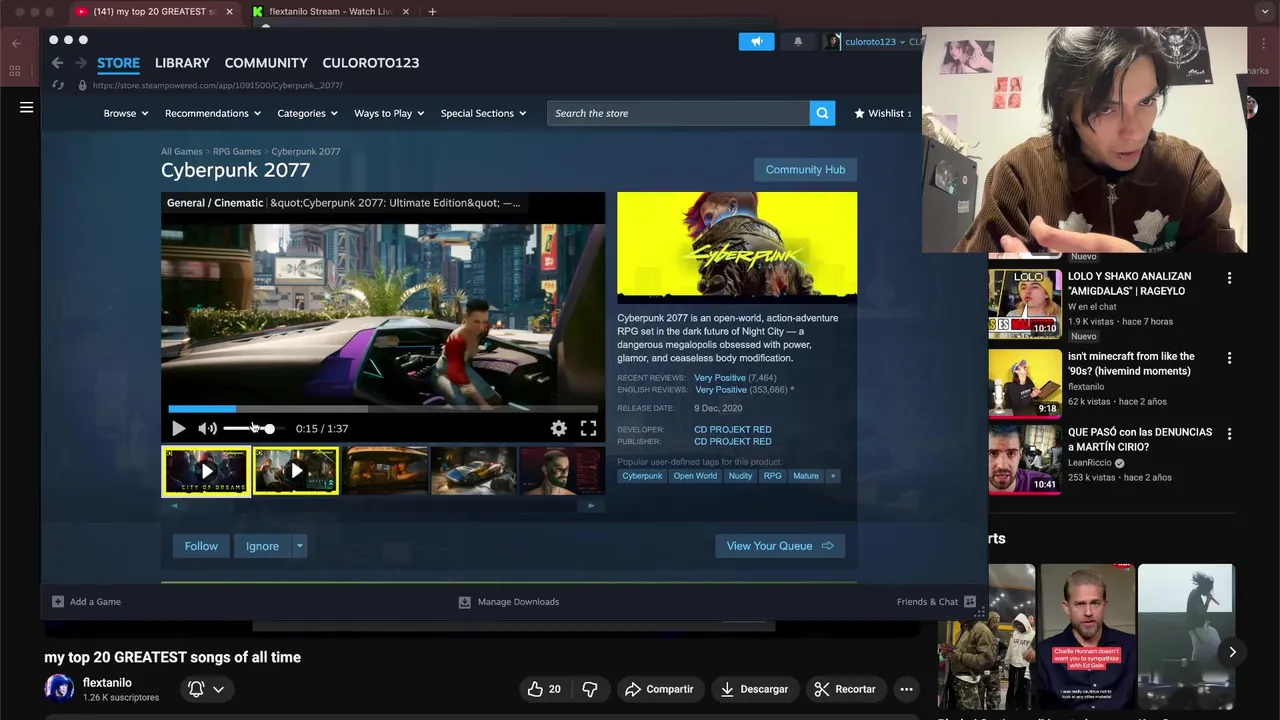Viewport: 1280px width, 720px height.
Task: Open the Ignore options dropdown arrow
Action: coord(299,546)
